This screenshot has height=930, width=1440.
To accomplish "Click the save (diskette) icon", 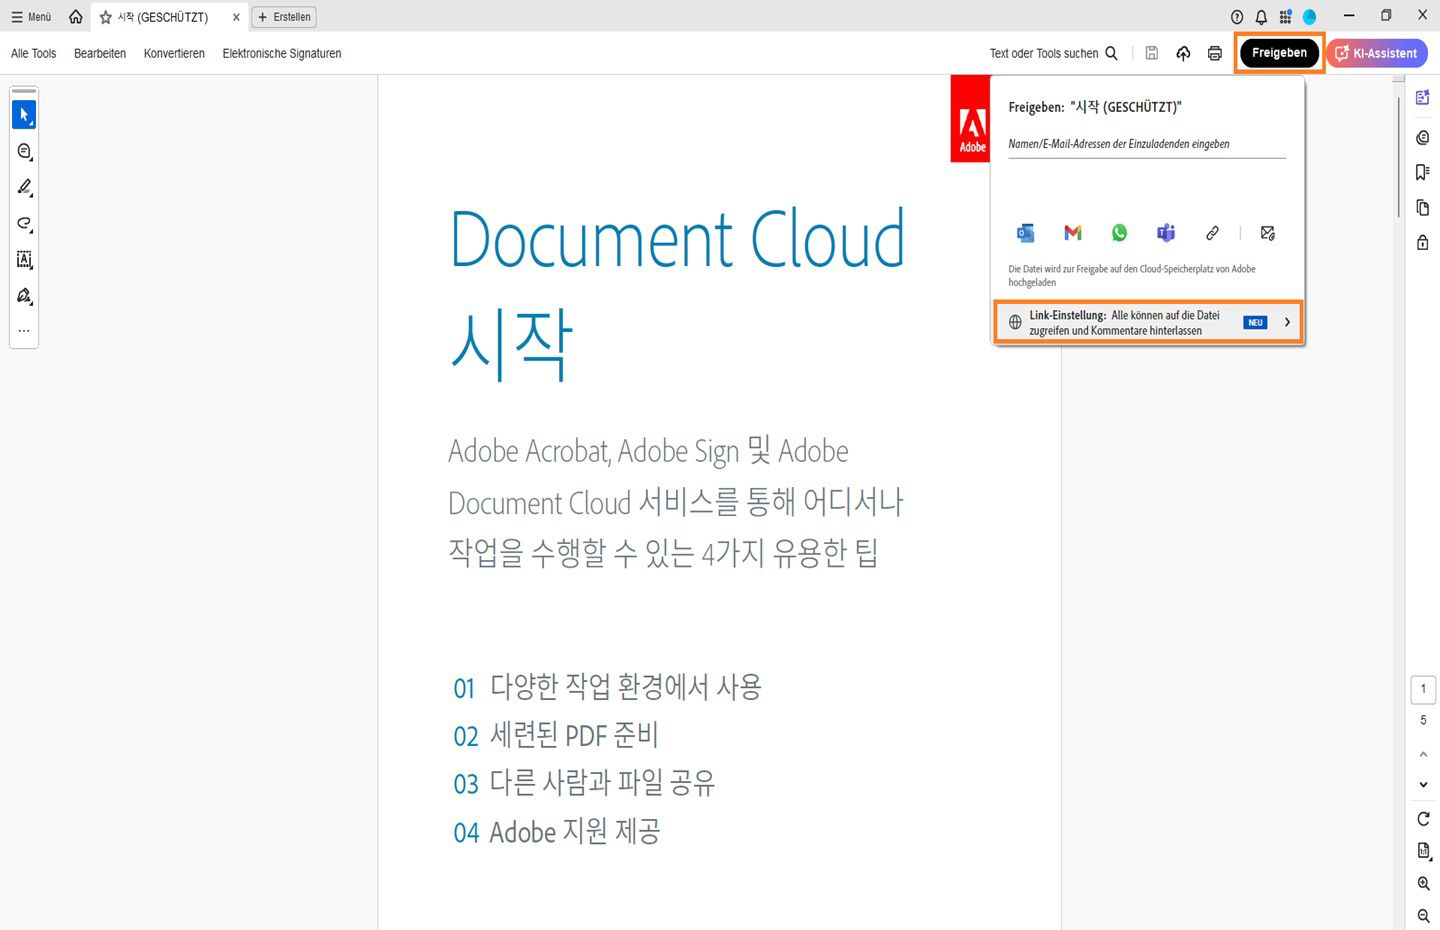I will [1152, 53].
